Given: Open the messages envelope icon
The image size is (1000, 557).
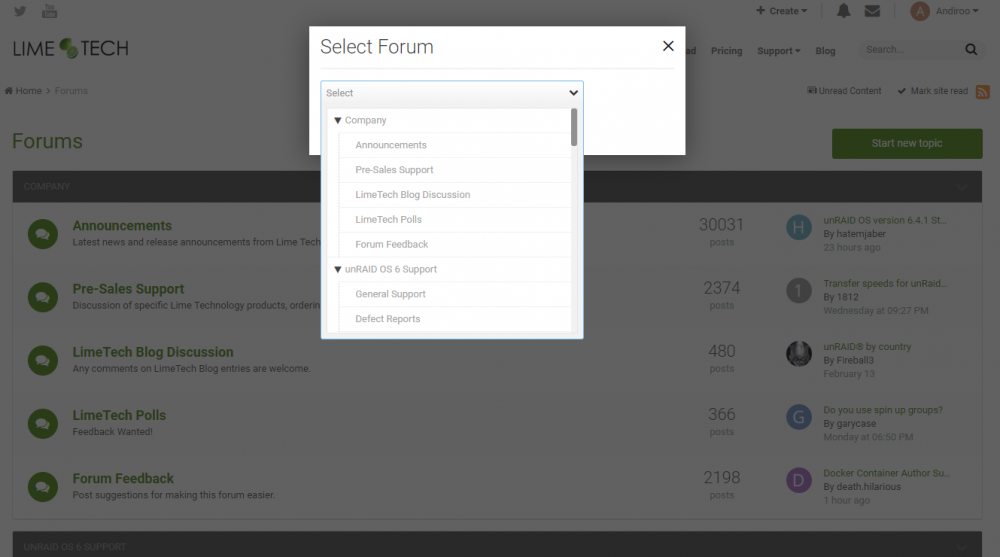Looking at the screenshot, I should [872, 11].
